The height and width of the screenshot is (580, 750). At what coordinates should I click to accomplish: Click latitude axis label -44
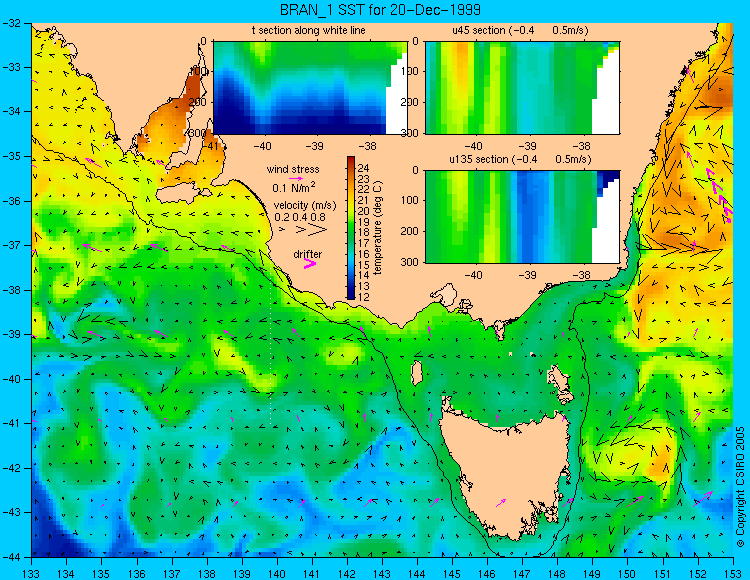click(11, 557)
